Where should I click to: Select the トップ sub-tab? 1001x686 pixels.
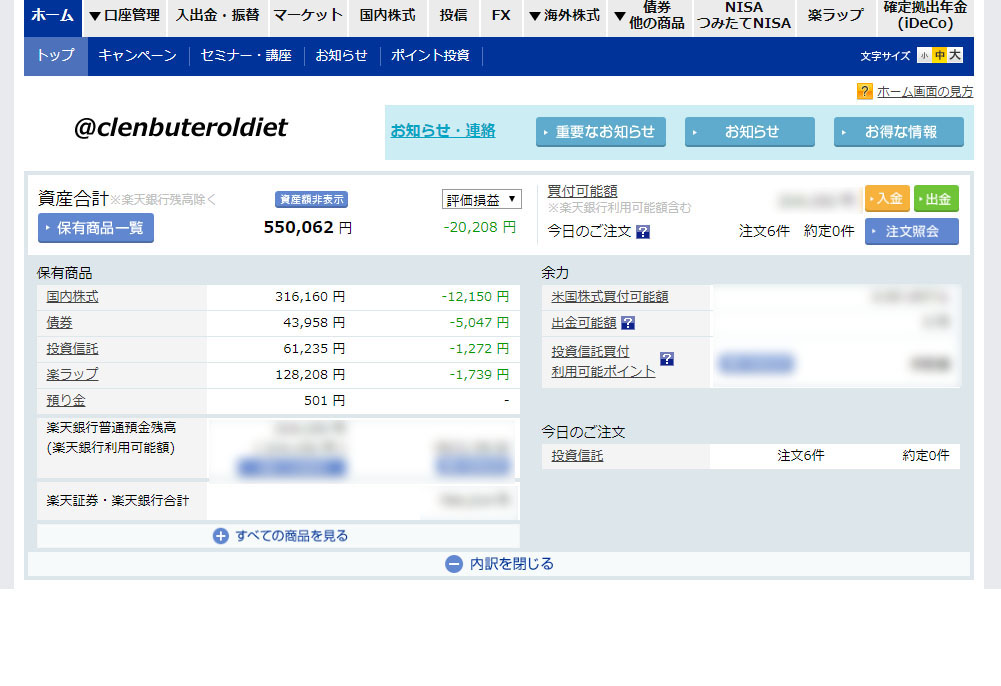click(x=56, y=56)
